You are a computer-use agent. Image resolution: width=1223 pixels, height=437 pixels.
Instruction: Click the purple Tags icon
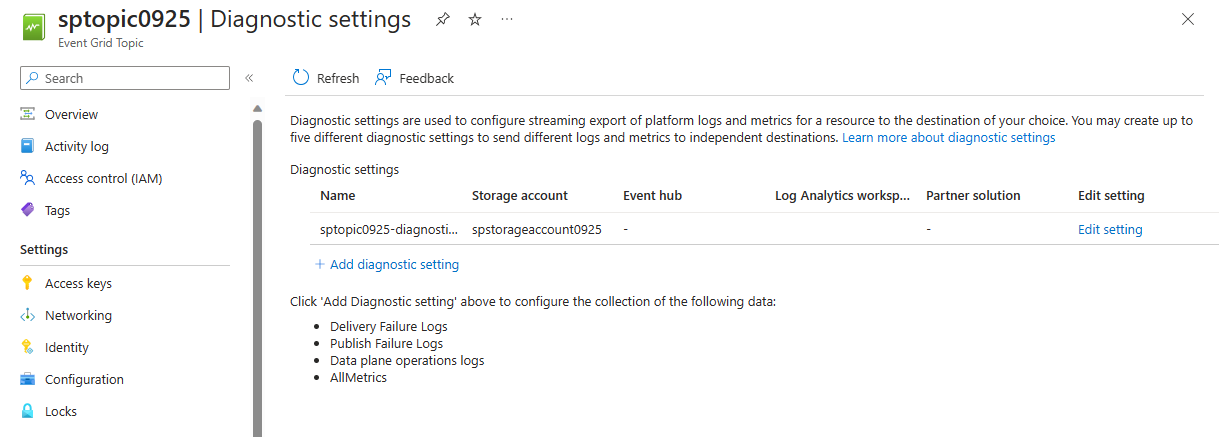click(28, 210)
